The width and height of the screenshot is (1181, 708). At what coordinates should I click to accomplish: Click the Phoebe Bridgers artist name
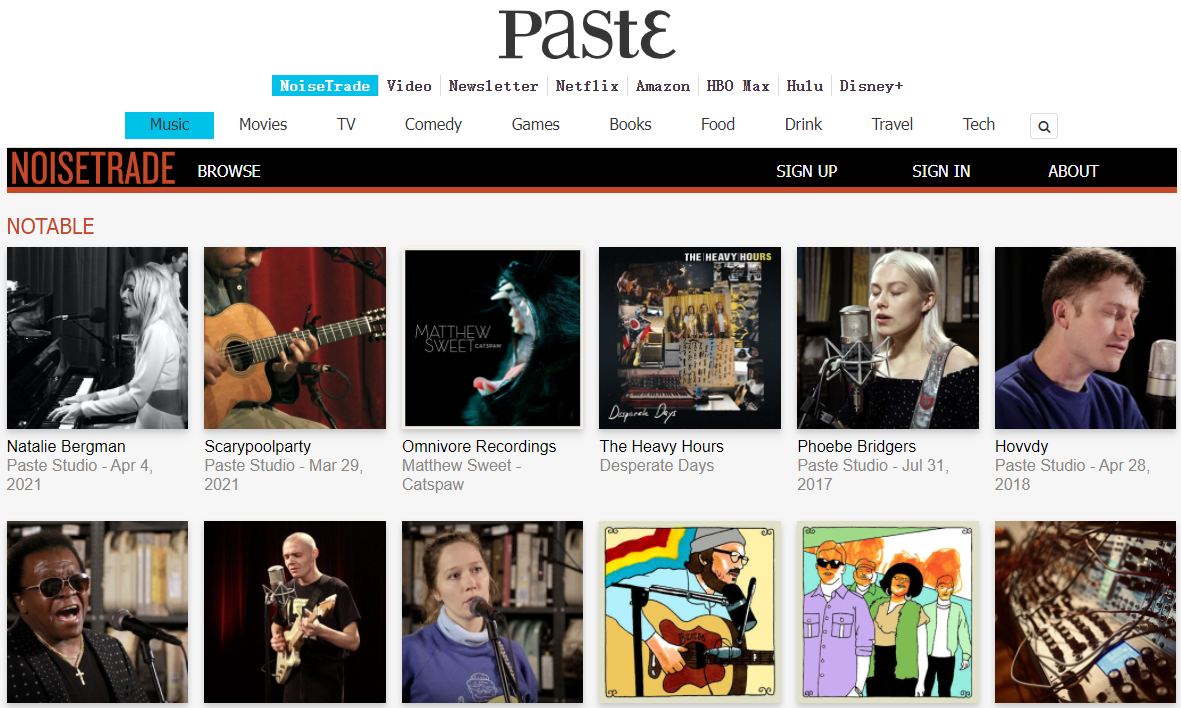tap(856, 447)
